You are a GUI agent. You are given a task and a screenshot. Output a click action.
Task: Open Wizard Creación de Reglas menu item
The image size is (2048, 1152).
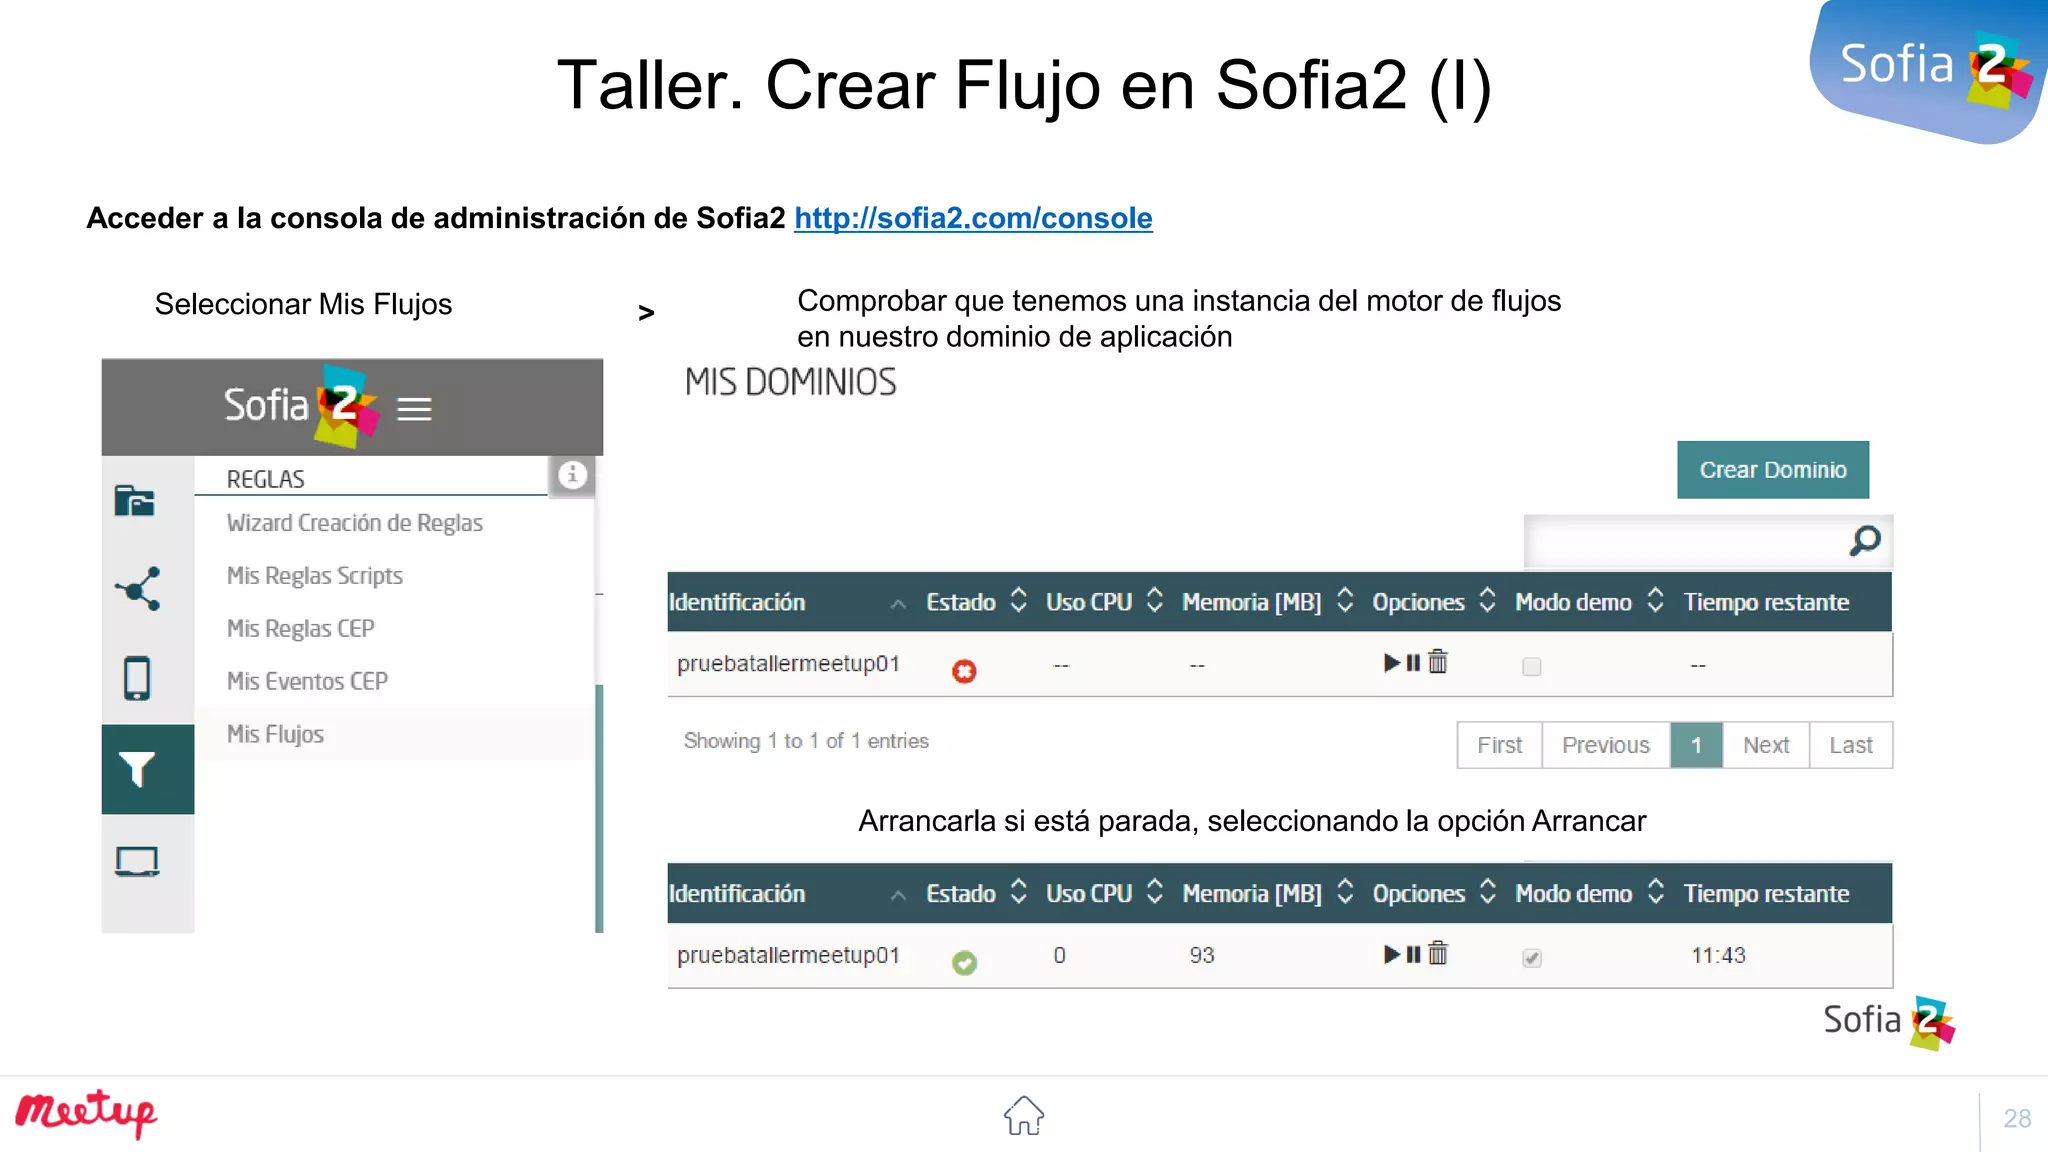pyautogui.click(x=354, y=523)
